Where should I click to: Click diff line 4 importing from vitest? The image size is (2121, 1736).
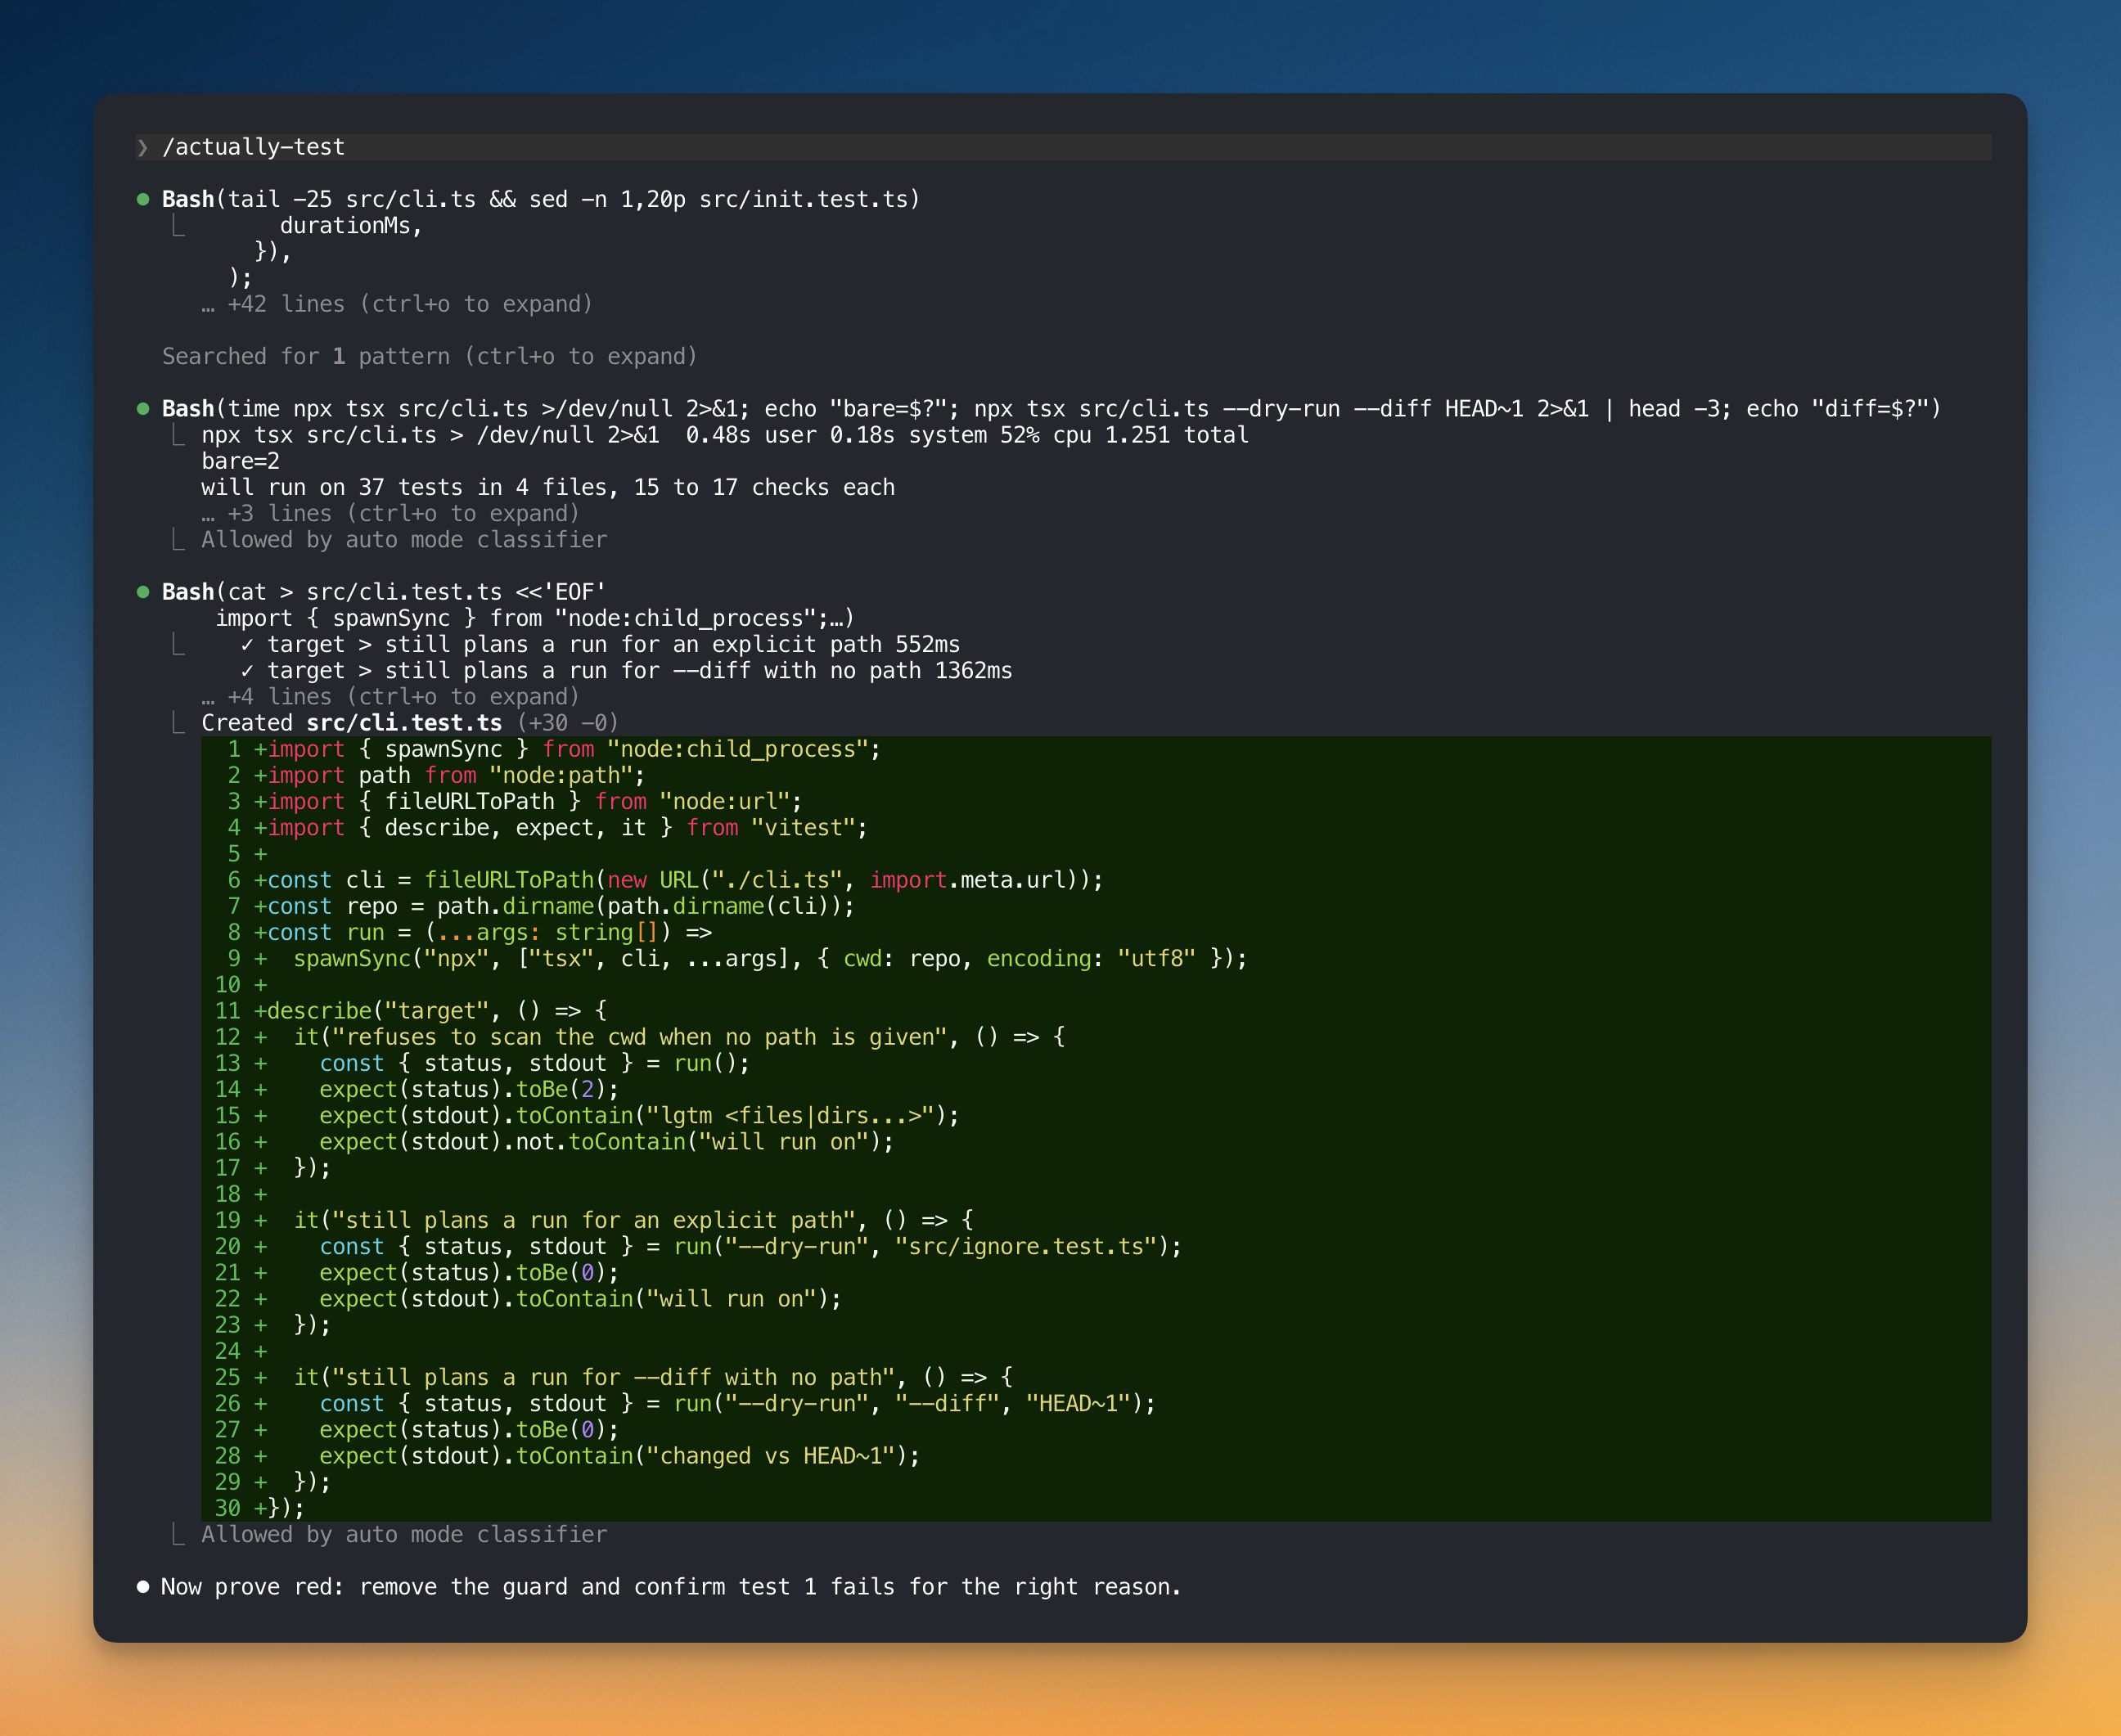click(1096, 827)
